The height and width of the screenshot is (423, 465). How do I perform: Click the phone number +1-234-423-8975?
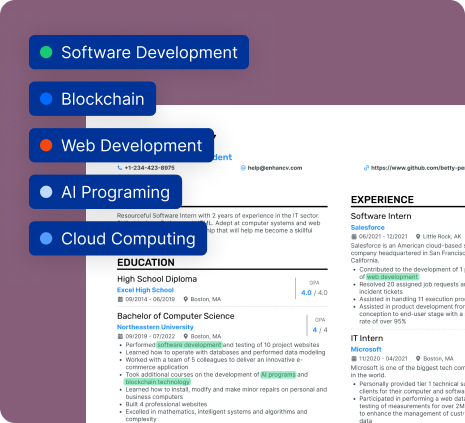[149, 168]
